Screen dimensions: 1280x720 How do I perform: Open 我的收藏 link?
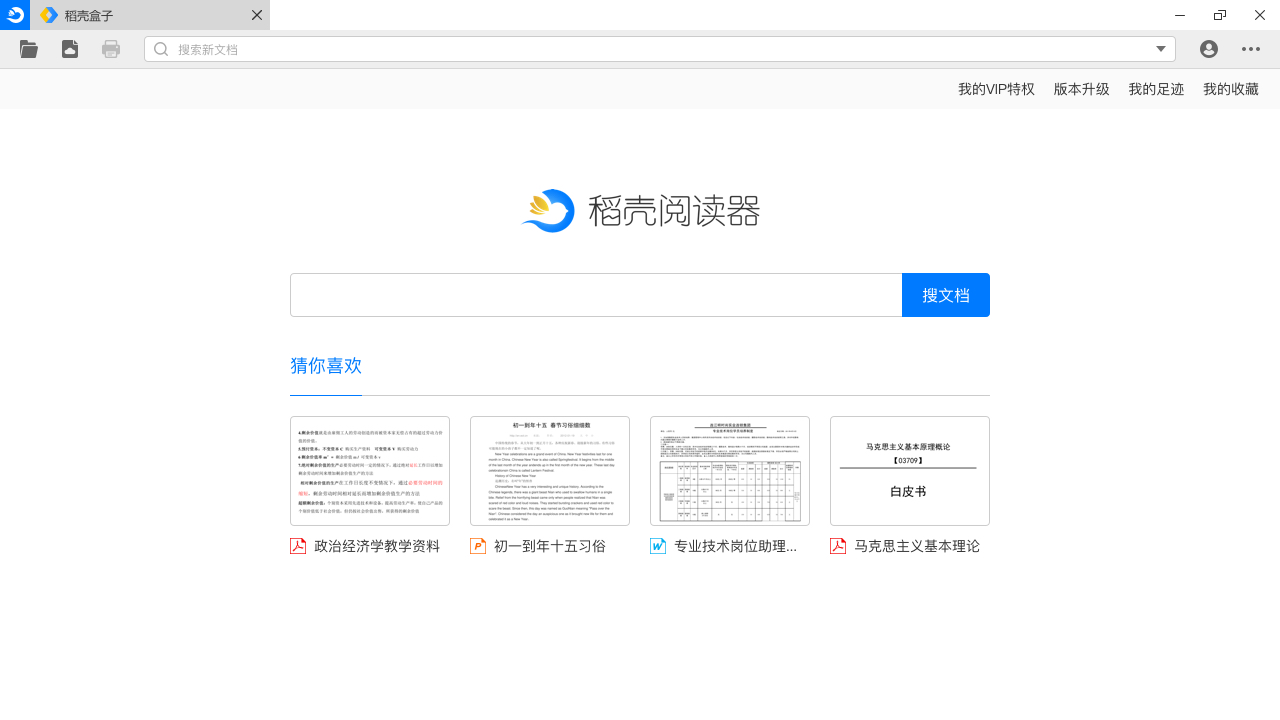click(x=1231, y=89)
